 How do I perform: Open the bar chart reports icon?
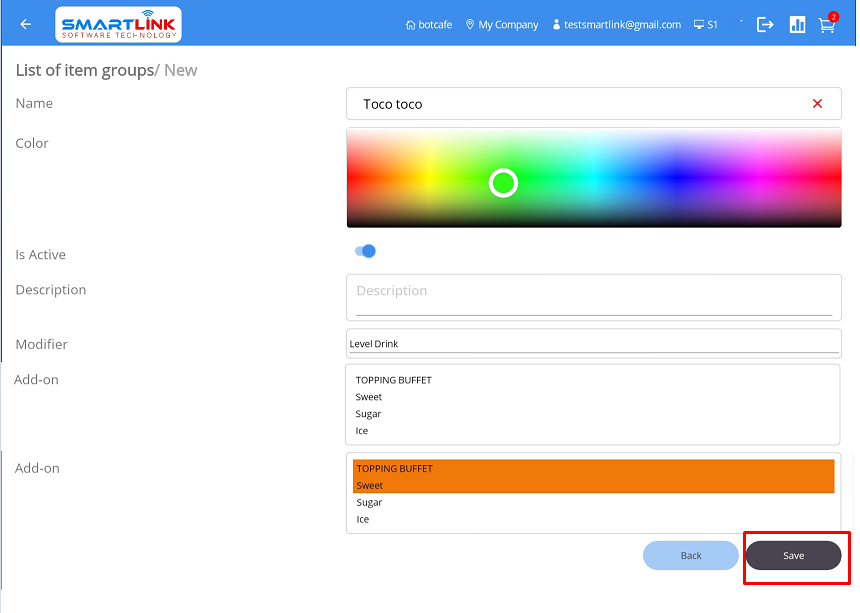coord(797,25)
